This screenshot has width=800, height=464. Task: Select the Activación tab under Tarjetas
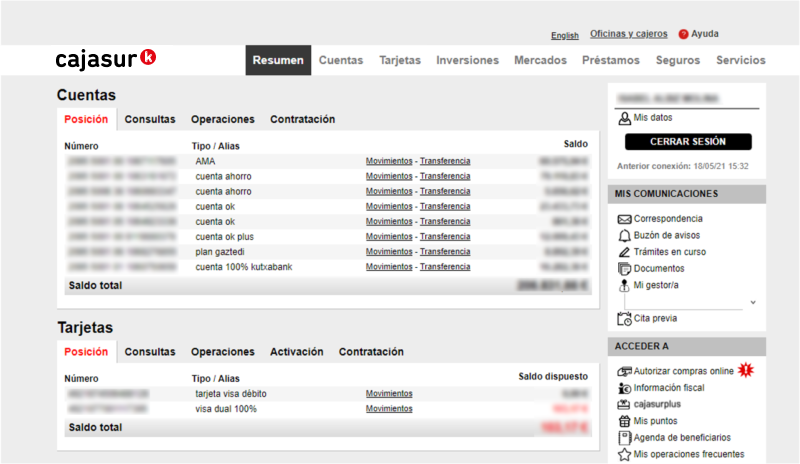pyautogui.click(x=297, y=352)
